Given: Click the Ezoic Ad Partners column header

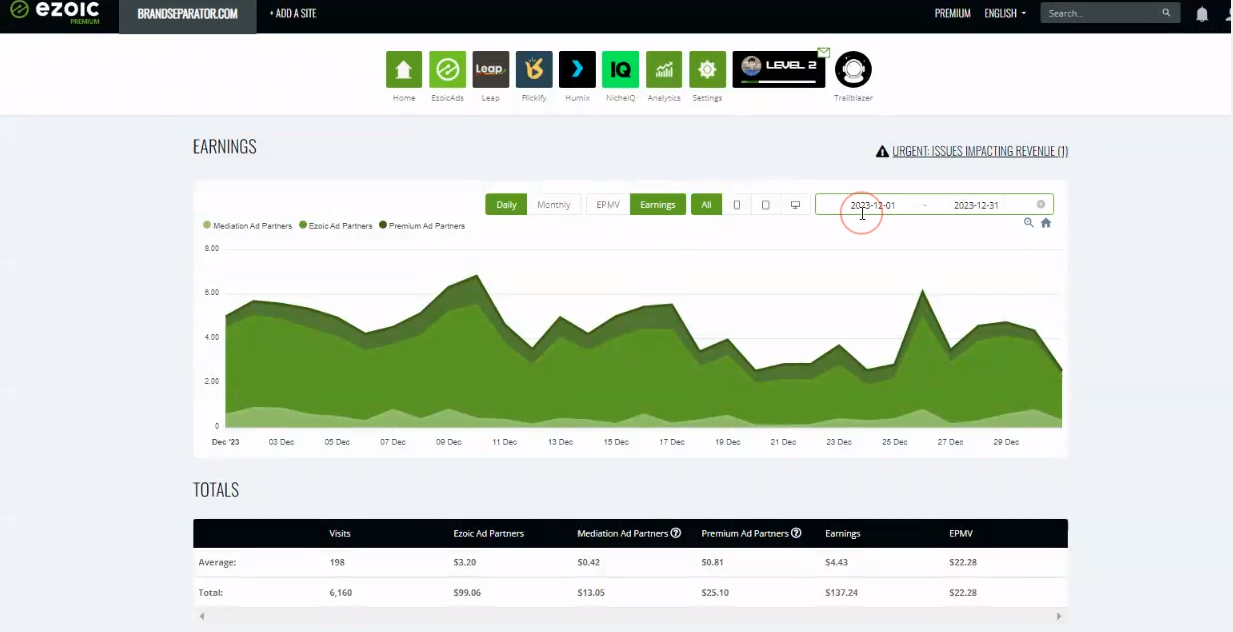Looking at the screenshot, I should point(489,534).
